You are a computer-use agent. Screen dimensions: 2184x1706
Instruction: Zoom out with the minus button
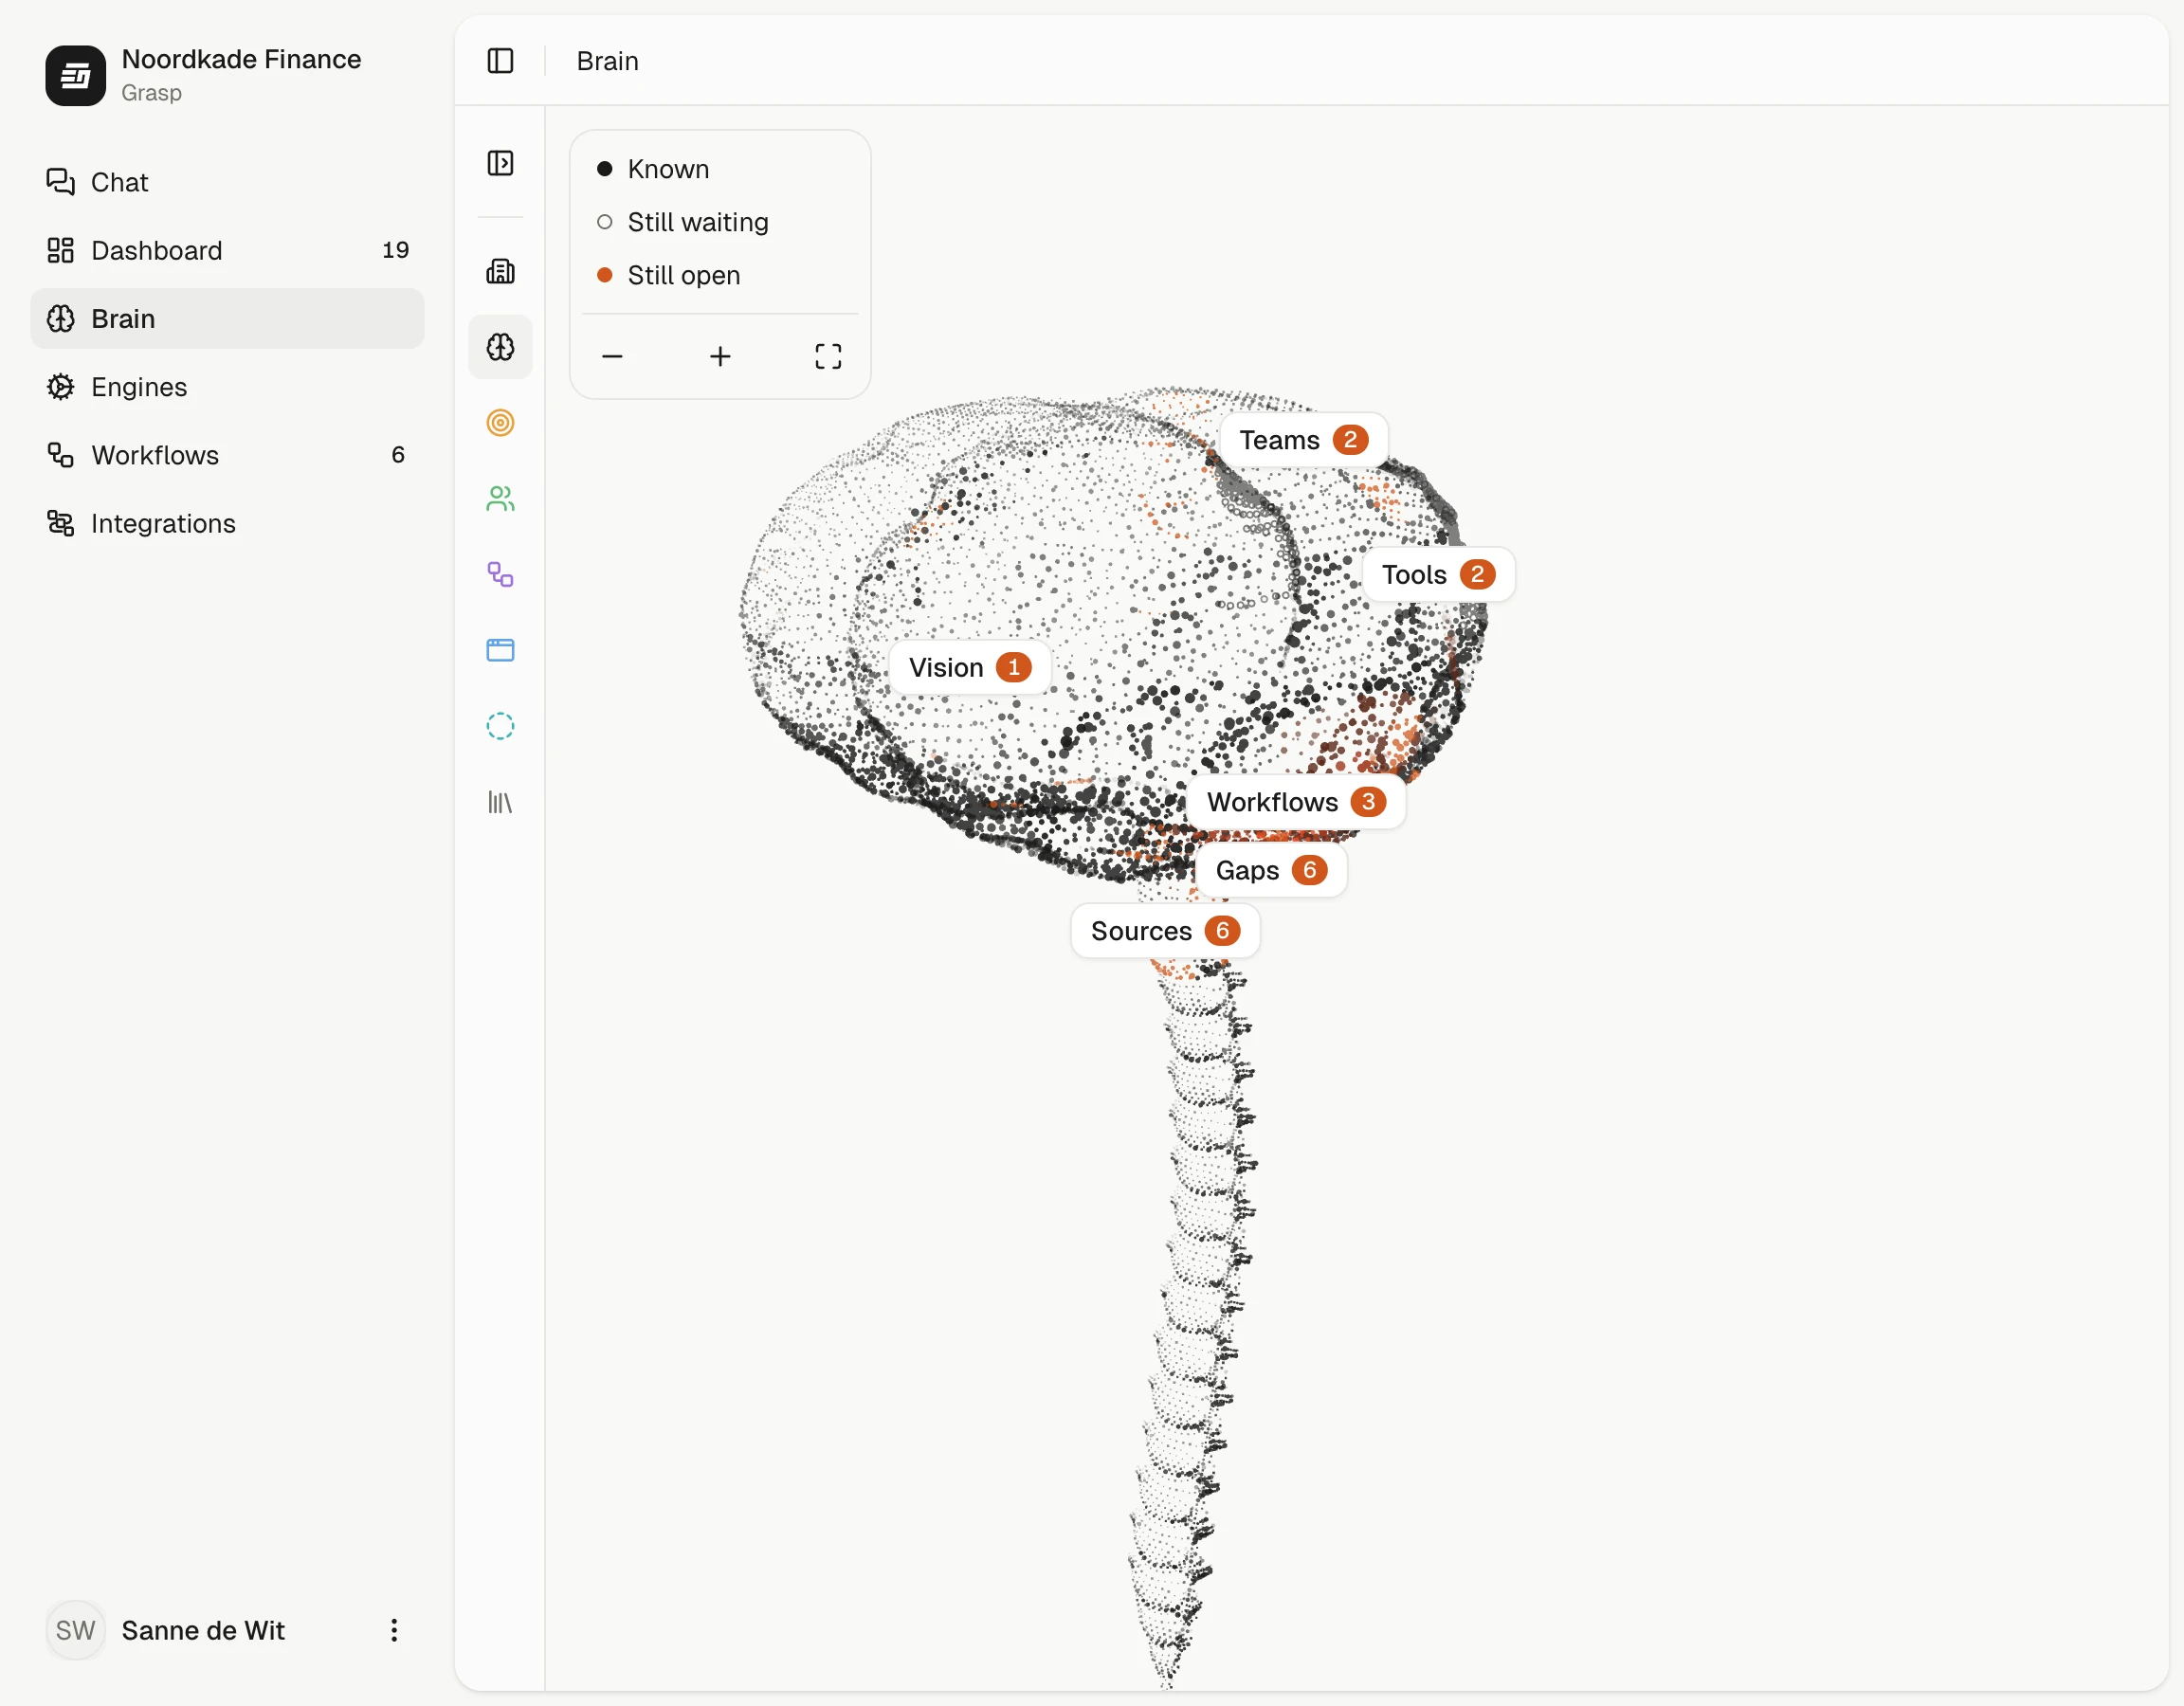click(612, 356)
